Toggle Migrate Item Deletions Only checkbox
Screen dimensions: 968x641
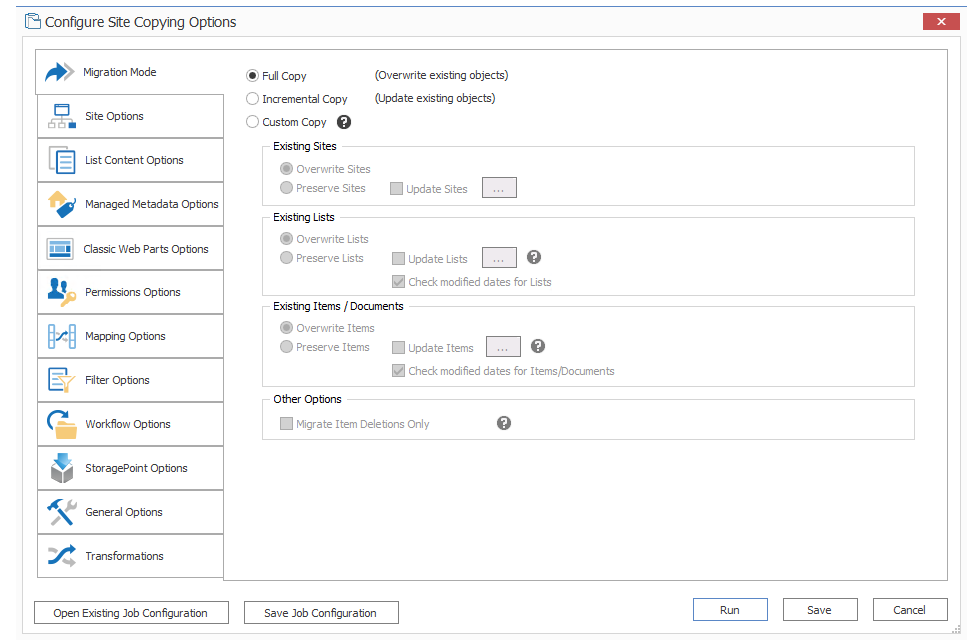pyautogui.click(x=287, y=424)
